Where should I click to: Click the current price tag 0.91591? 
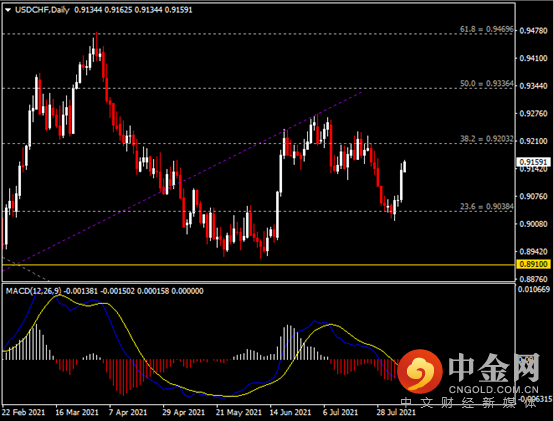coord(534,162)
